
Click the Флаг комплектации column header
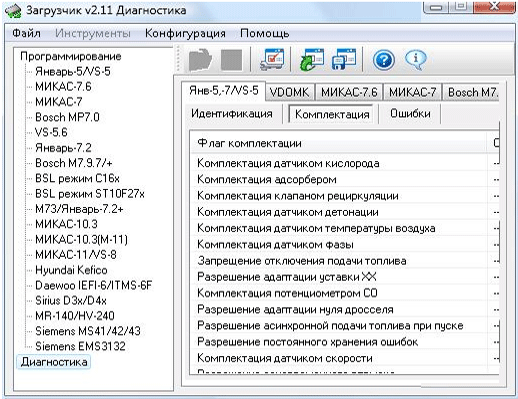click(339, 143)
